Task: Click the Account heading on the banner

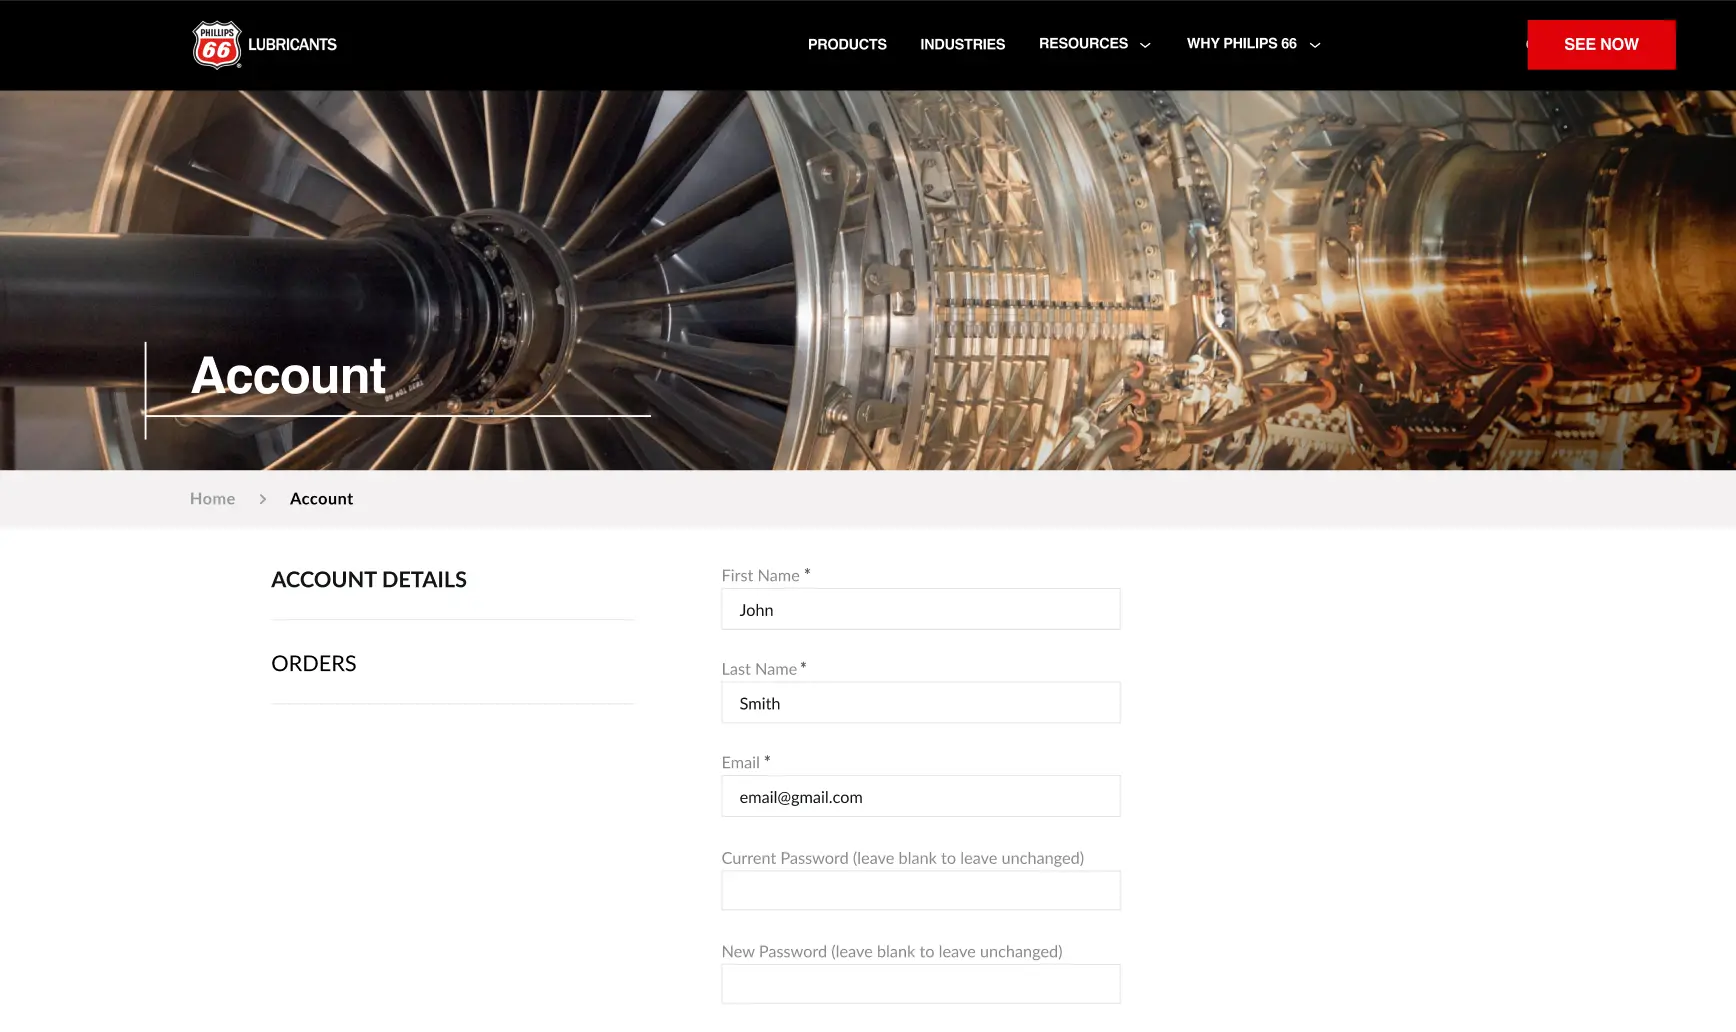Action: [x=288, y=377]
